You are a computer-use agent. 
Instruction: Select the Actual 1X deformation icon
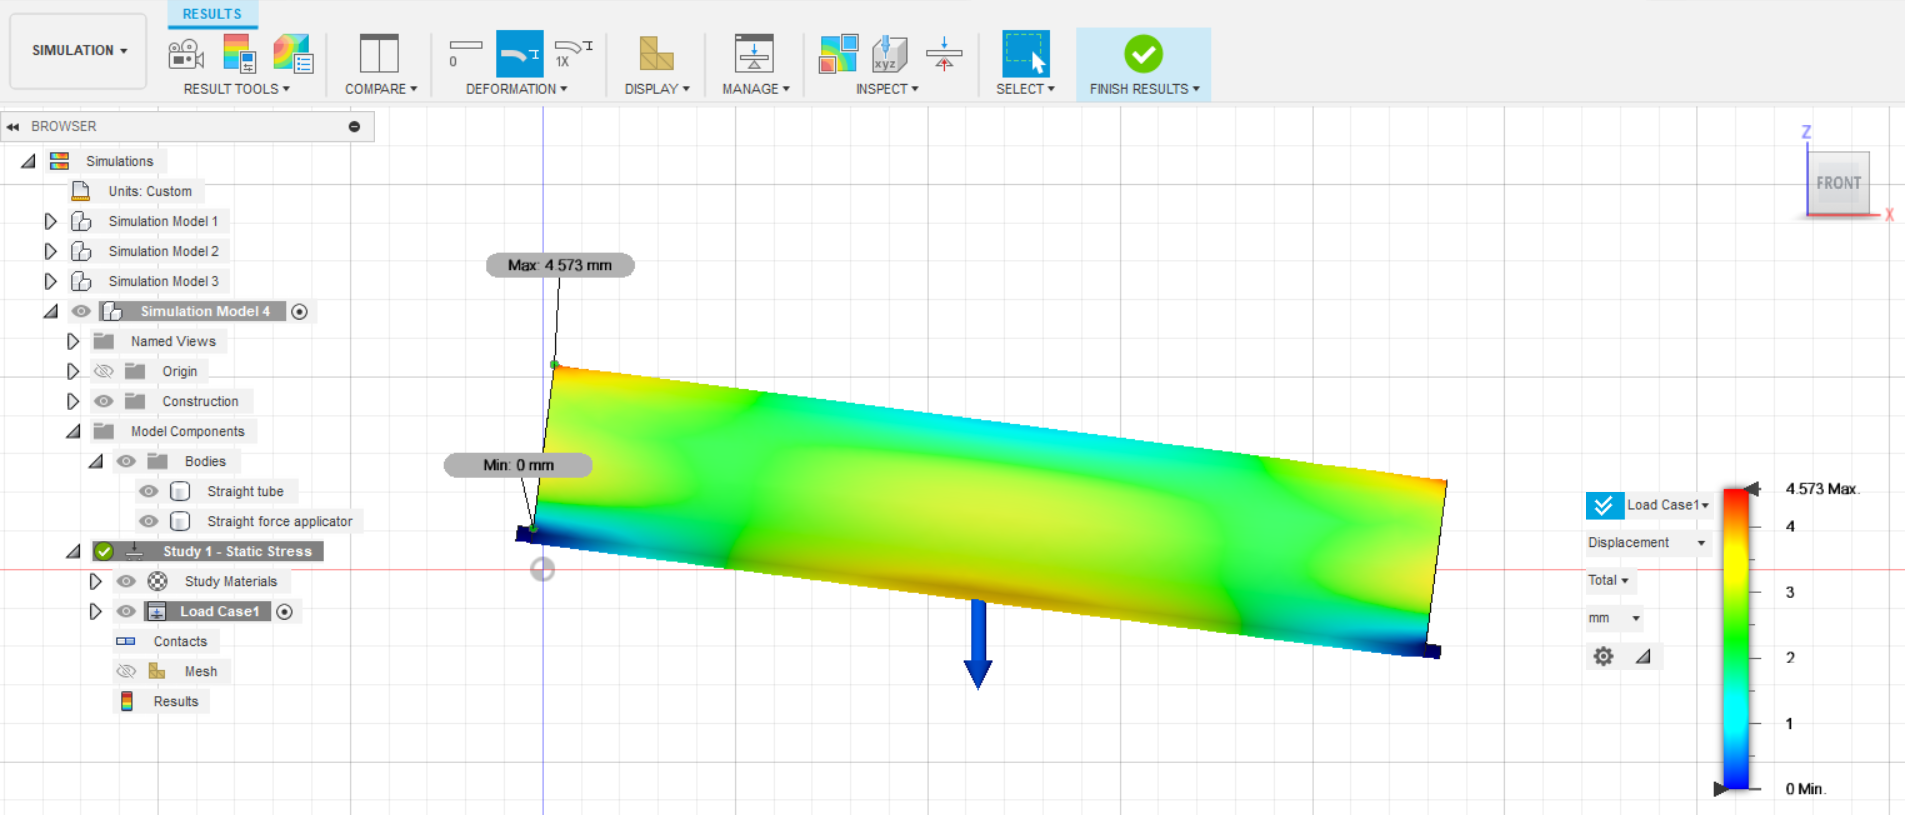(574, 54)
